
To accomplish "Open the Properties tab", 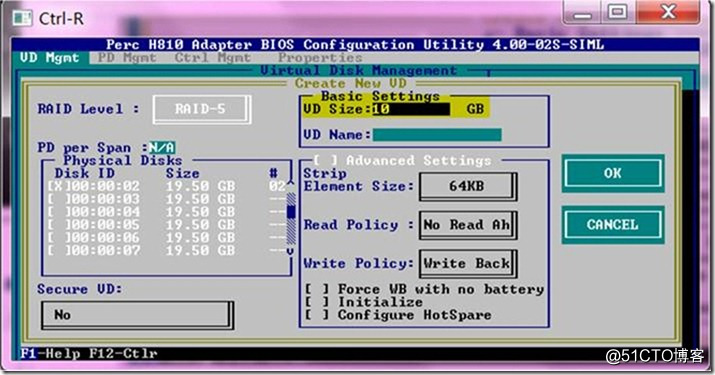I will pyautogui.click(x=320, y=58).
